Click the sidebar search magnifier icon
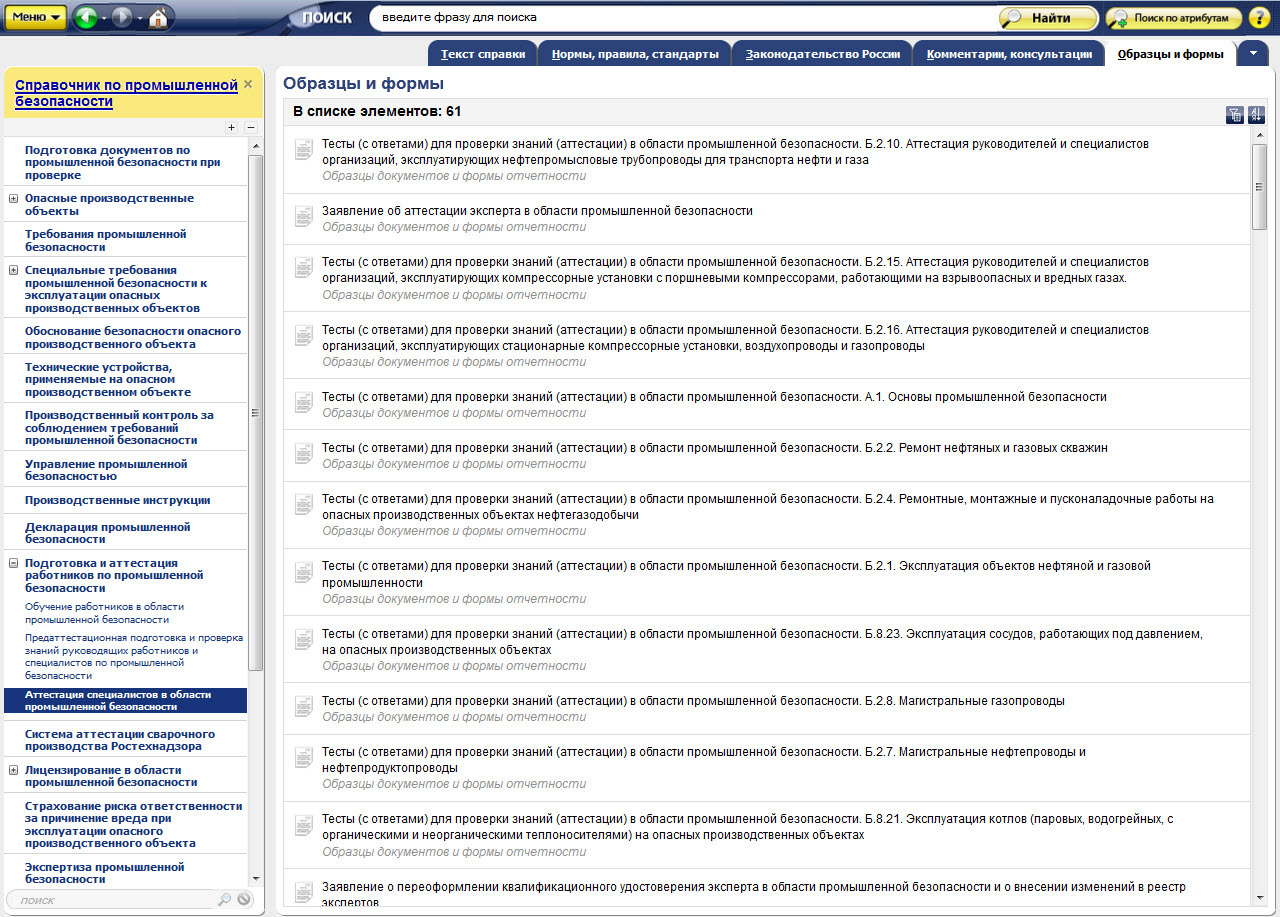The width and height of the screenshot is (1280, 917). point(225,900)
